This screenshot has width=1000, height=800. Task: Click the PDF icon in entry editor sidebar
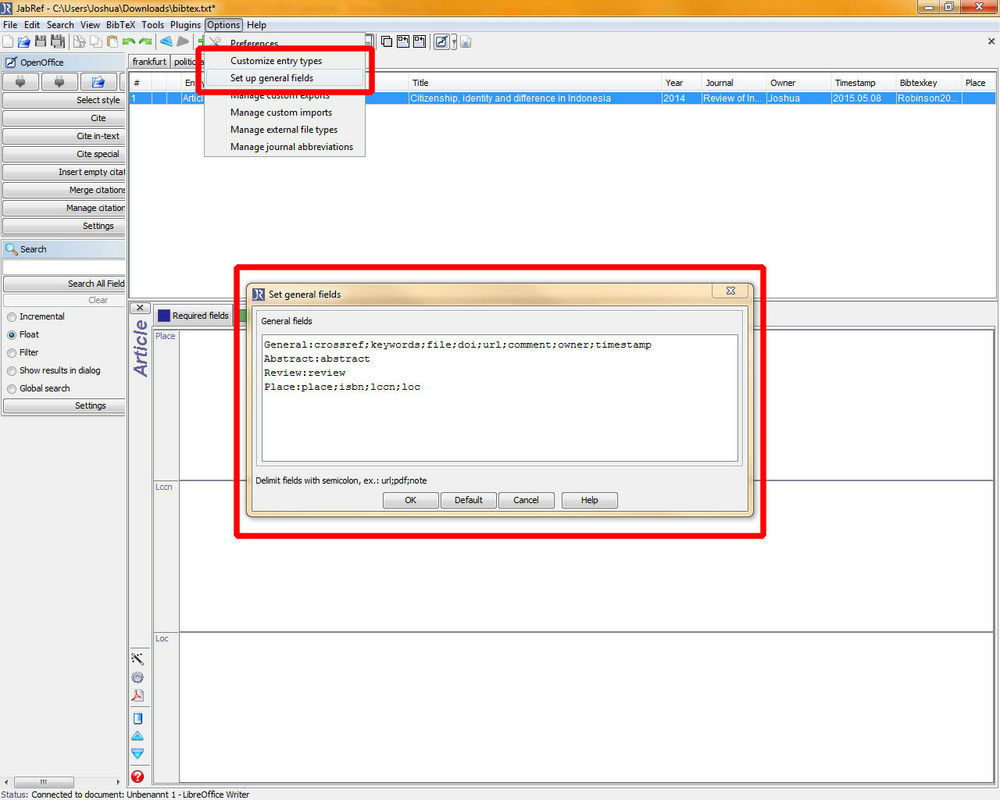138,696
